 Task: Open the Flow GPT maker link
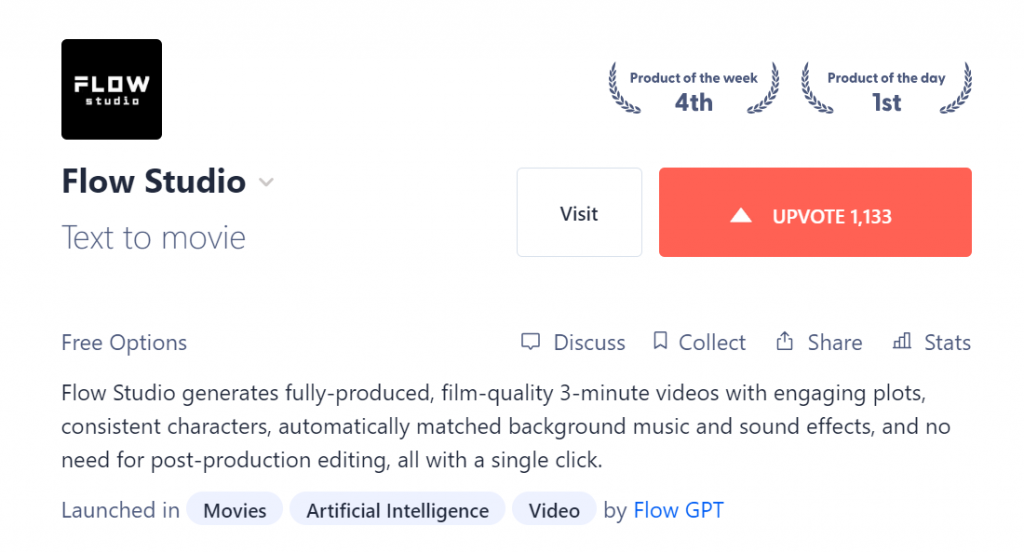pos(679,510)
